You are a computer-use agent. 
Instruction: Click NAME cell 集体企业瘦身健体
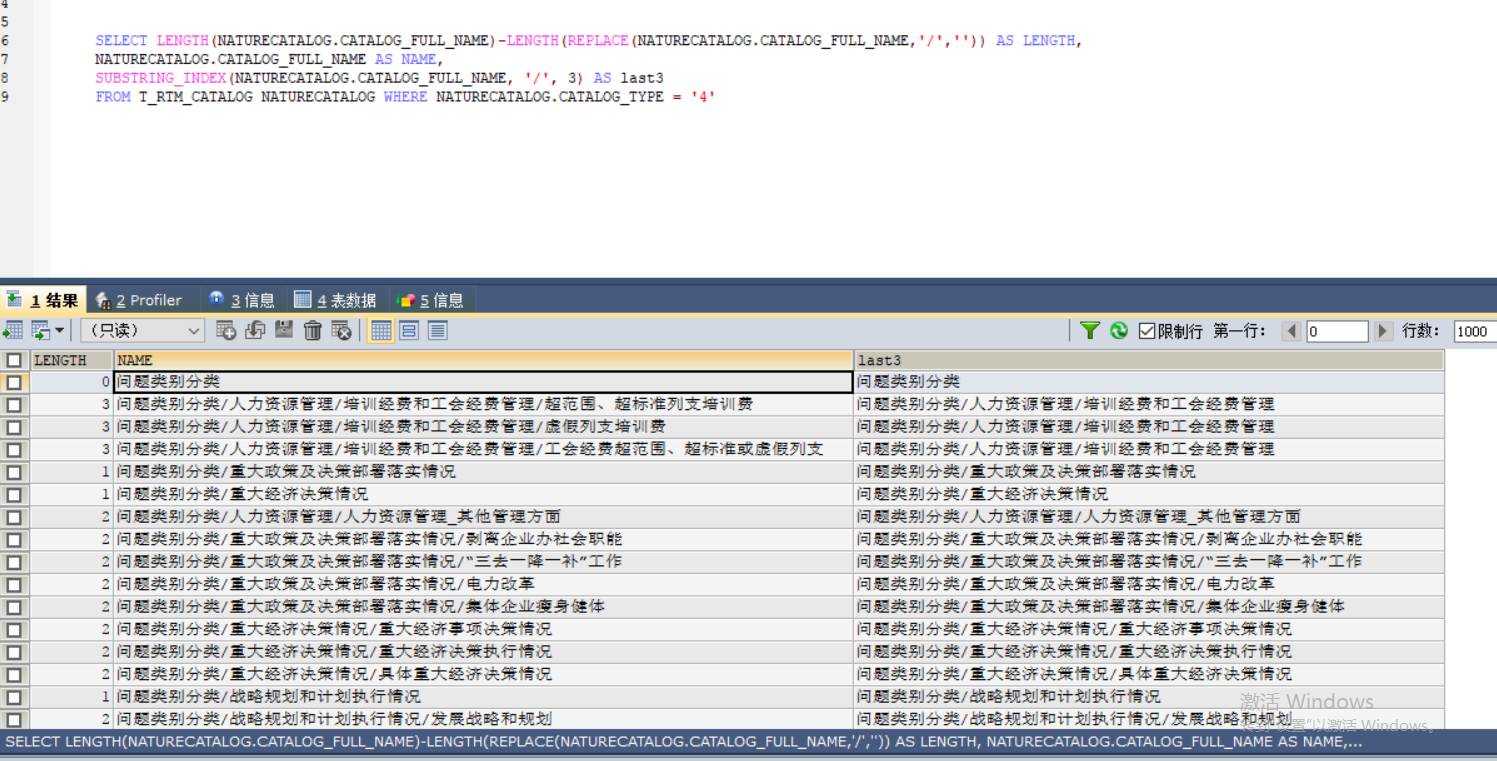(483, 607)
